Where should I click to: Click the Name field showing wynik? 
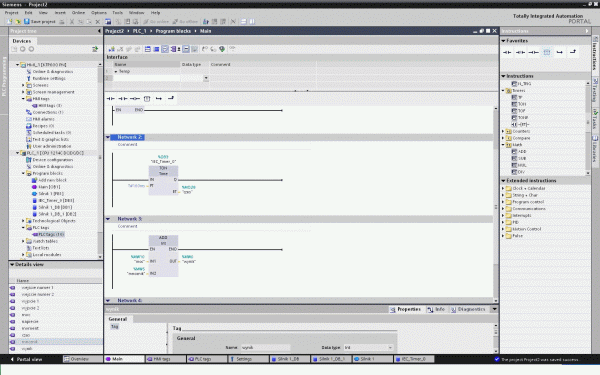pos(266,348)
